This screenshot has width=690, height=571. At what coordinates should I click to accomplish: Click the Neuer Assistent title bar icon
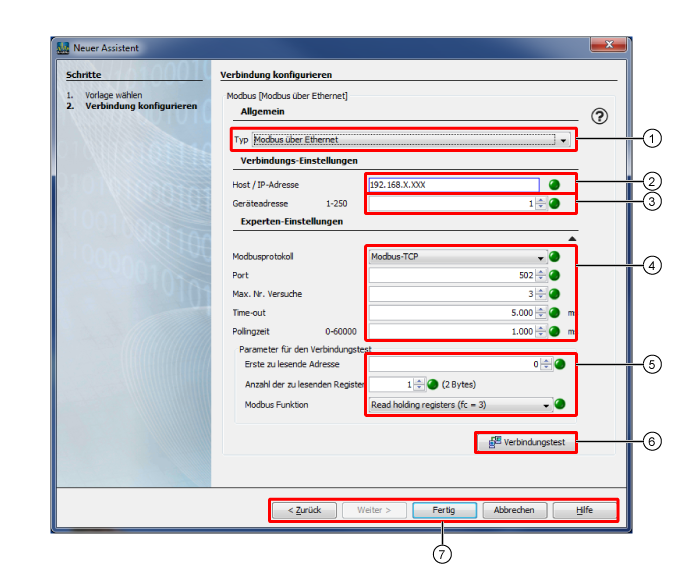click(x=63, y=47)
